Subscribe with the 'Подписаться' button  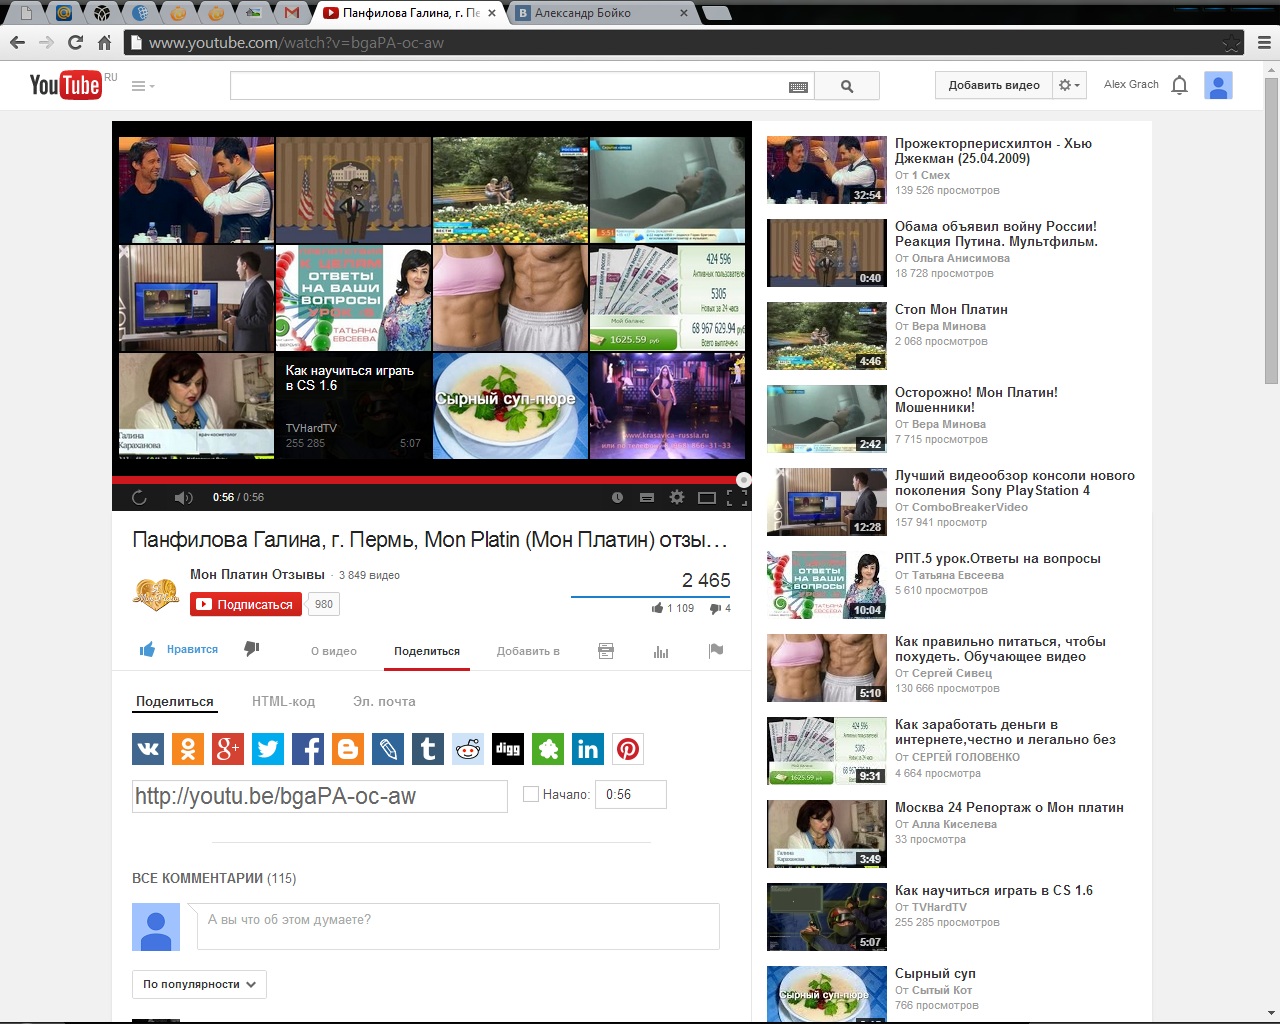point(246,604)
